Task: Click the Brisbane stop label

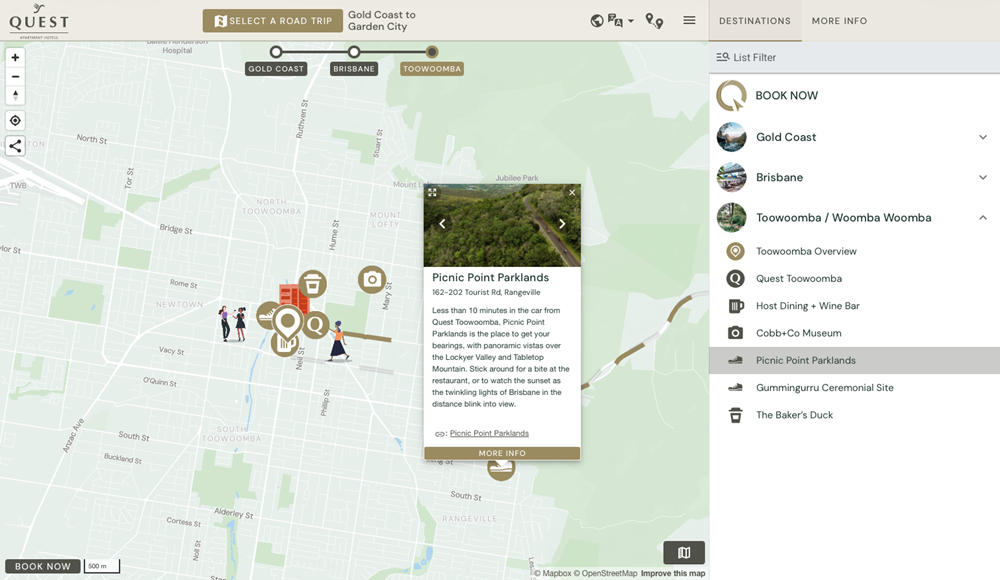Action: click(x=354, y=69)
